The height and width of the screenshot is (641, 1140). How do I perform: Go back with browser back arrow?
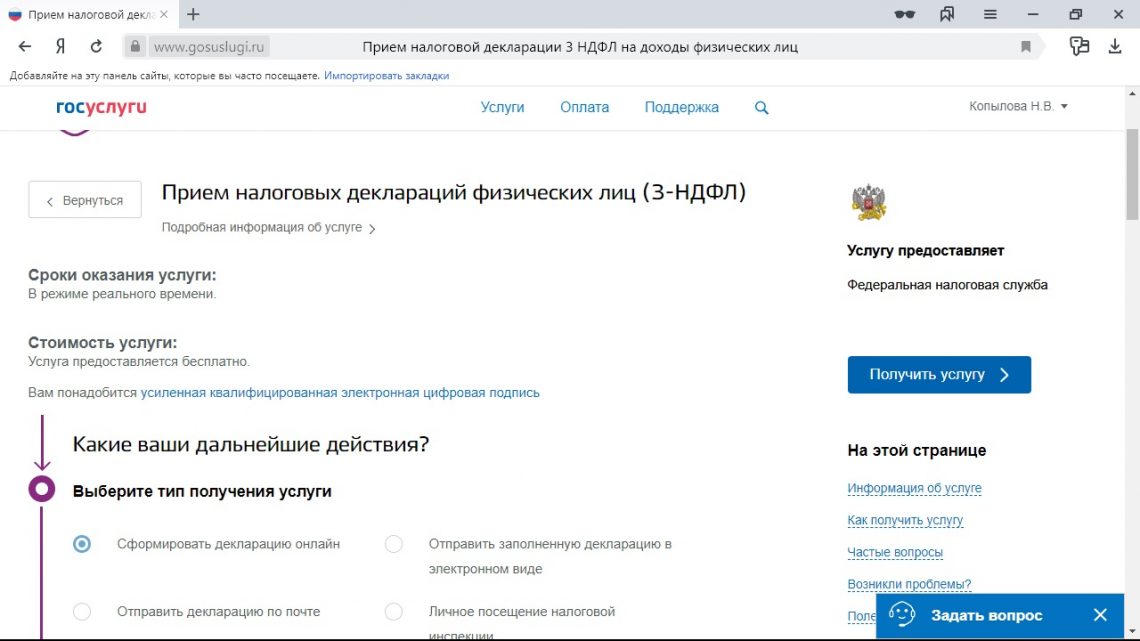pos(25,46)
